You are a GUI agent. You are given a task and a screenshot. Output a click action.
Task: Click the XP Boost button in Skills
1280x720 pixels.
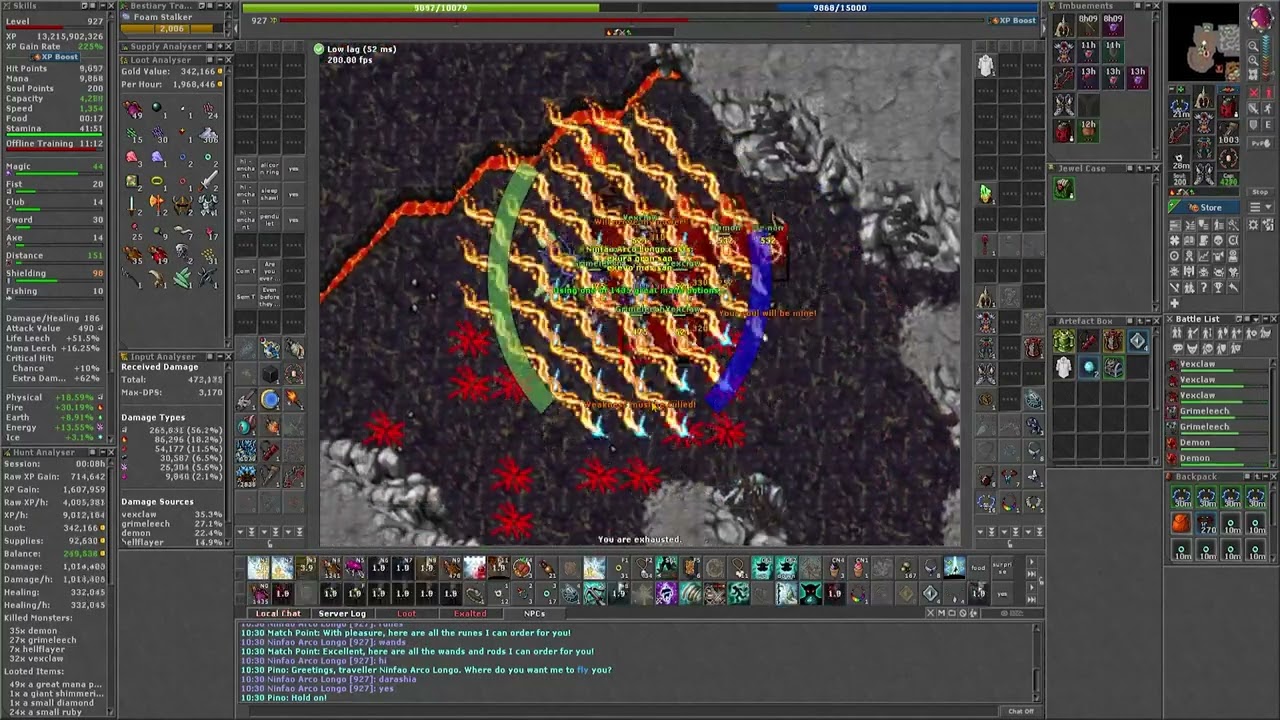(55, 57)
